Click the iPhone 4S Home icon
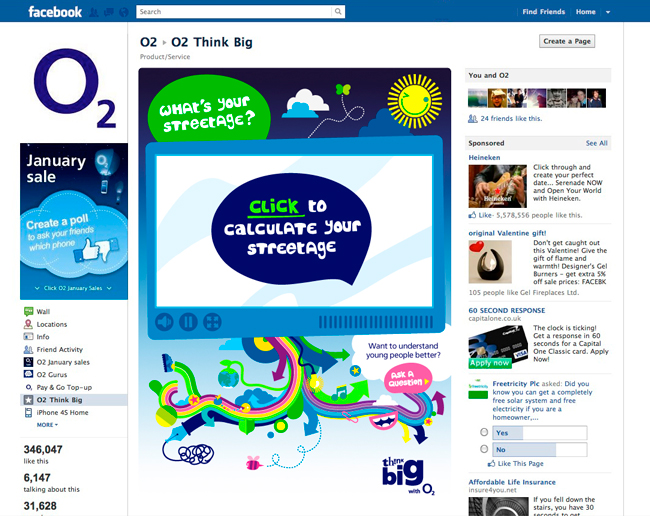 (28, 412)
